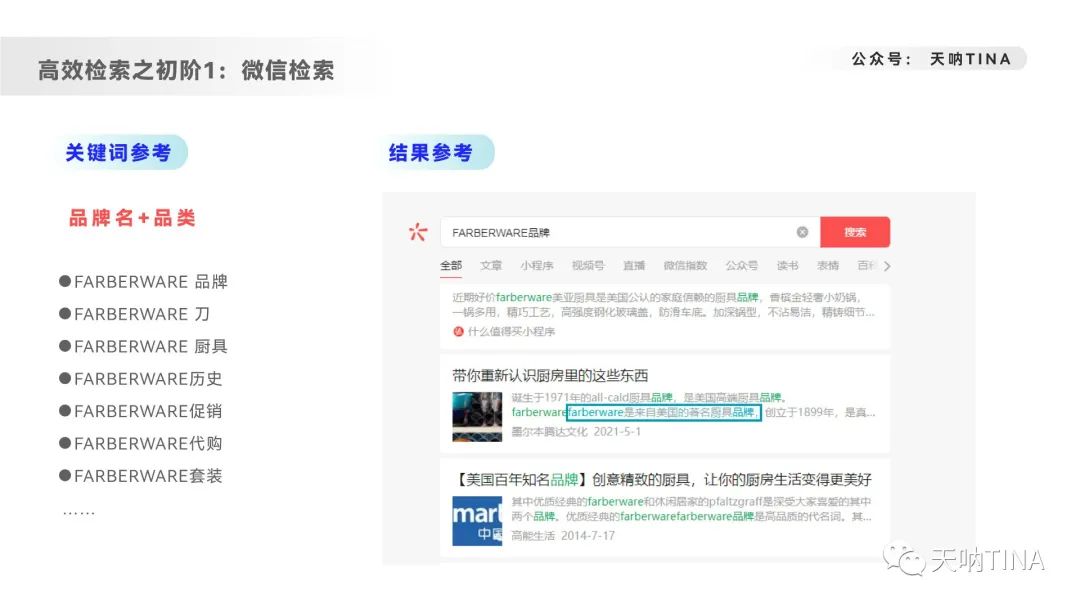
Task: Clear the search query with the X icon
Action: tap(802, 231)
